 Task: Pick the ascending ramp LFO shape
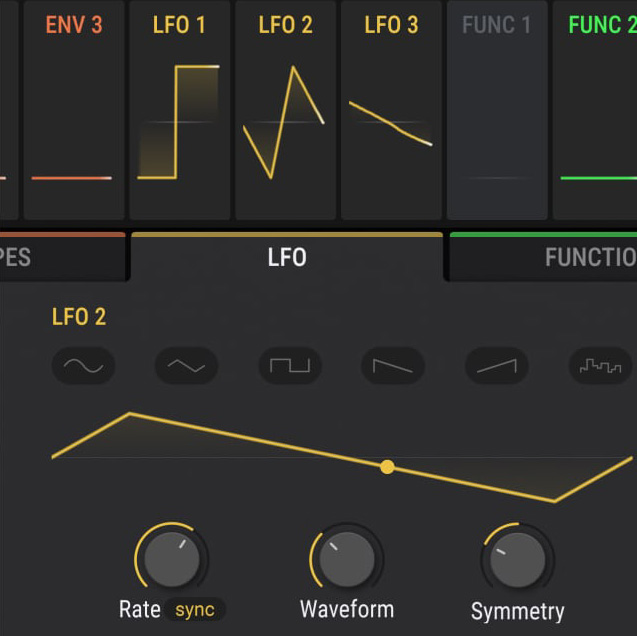496,366
